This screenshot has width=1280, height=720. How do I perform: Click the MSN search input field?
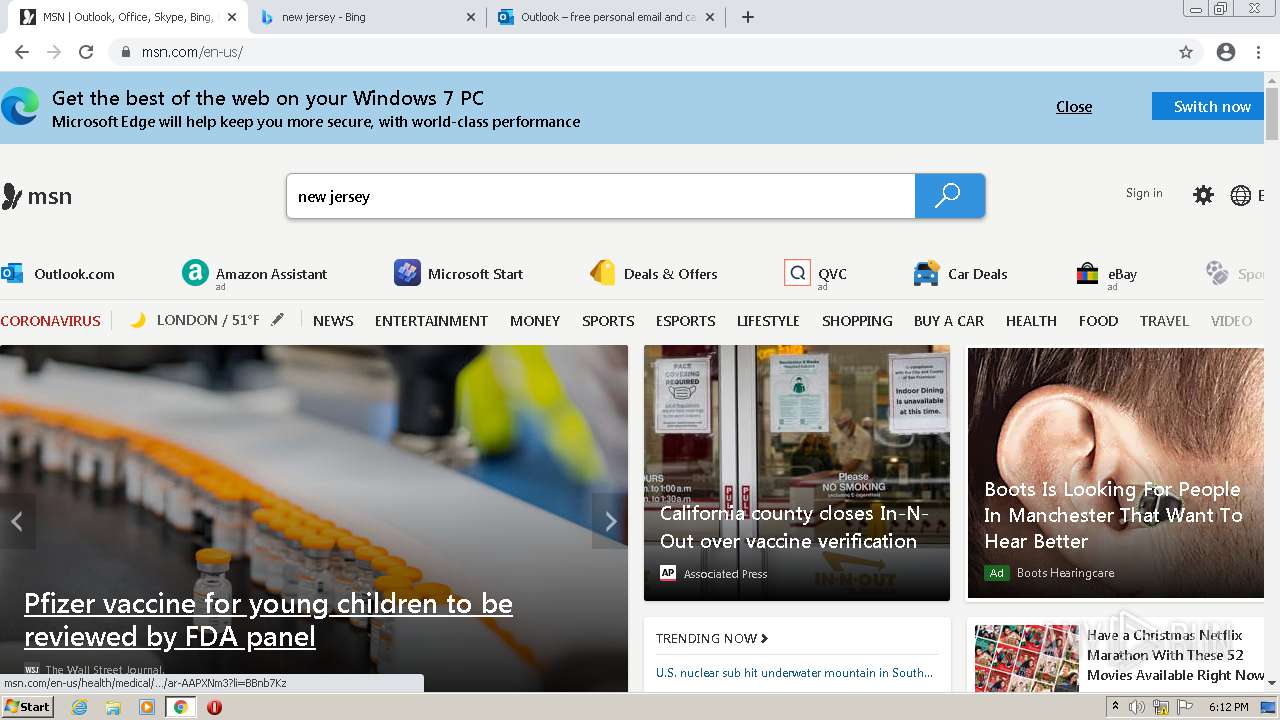click(x=600, y=196)
